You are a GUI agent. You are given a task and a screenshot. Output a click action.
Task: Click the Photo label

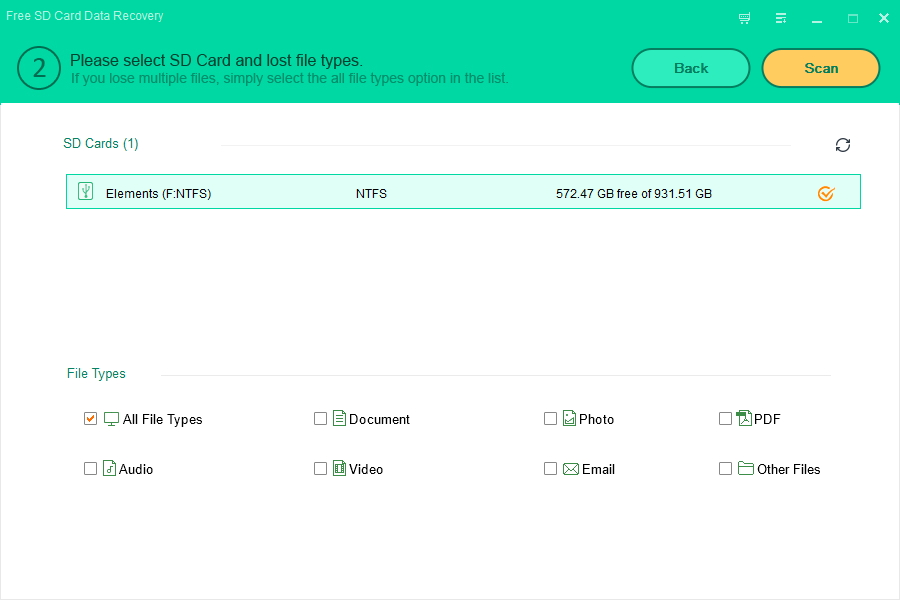coord(596,419)
